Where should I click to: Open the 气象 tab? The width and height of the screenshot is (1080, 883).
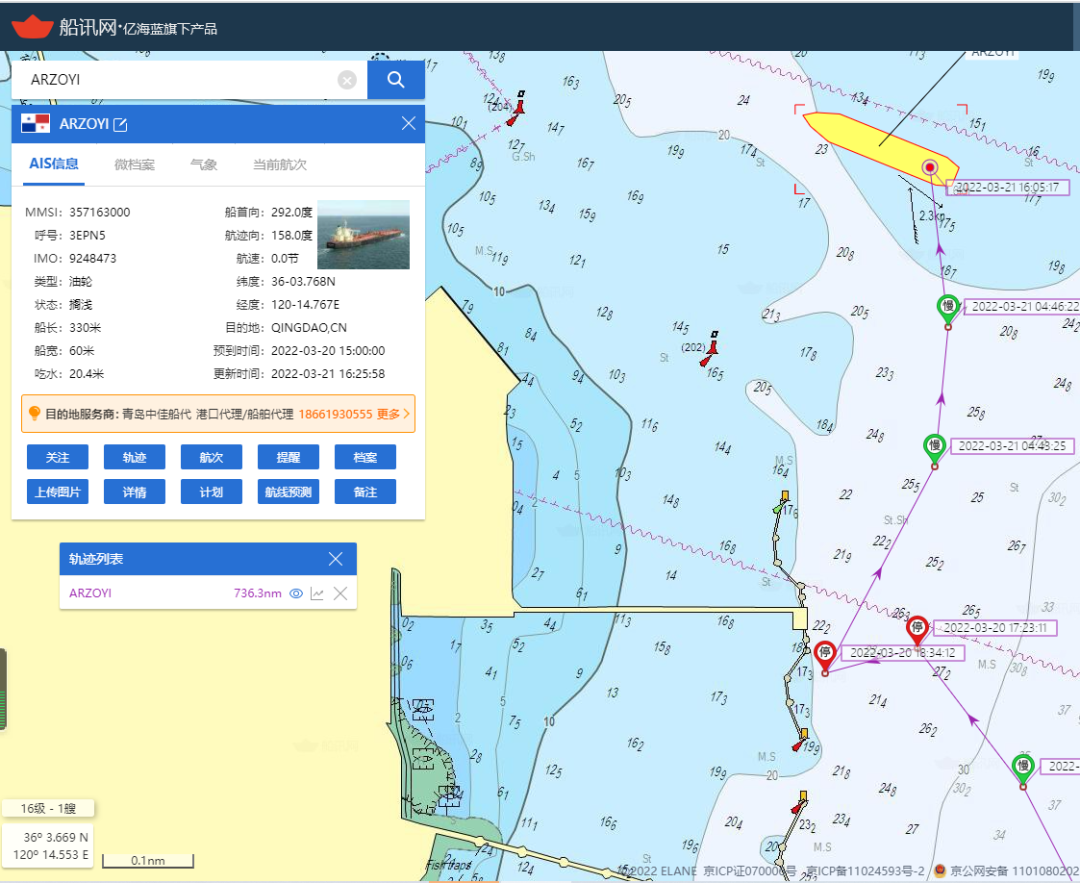pos(204,165)
